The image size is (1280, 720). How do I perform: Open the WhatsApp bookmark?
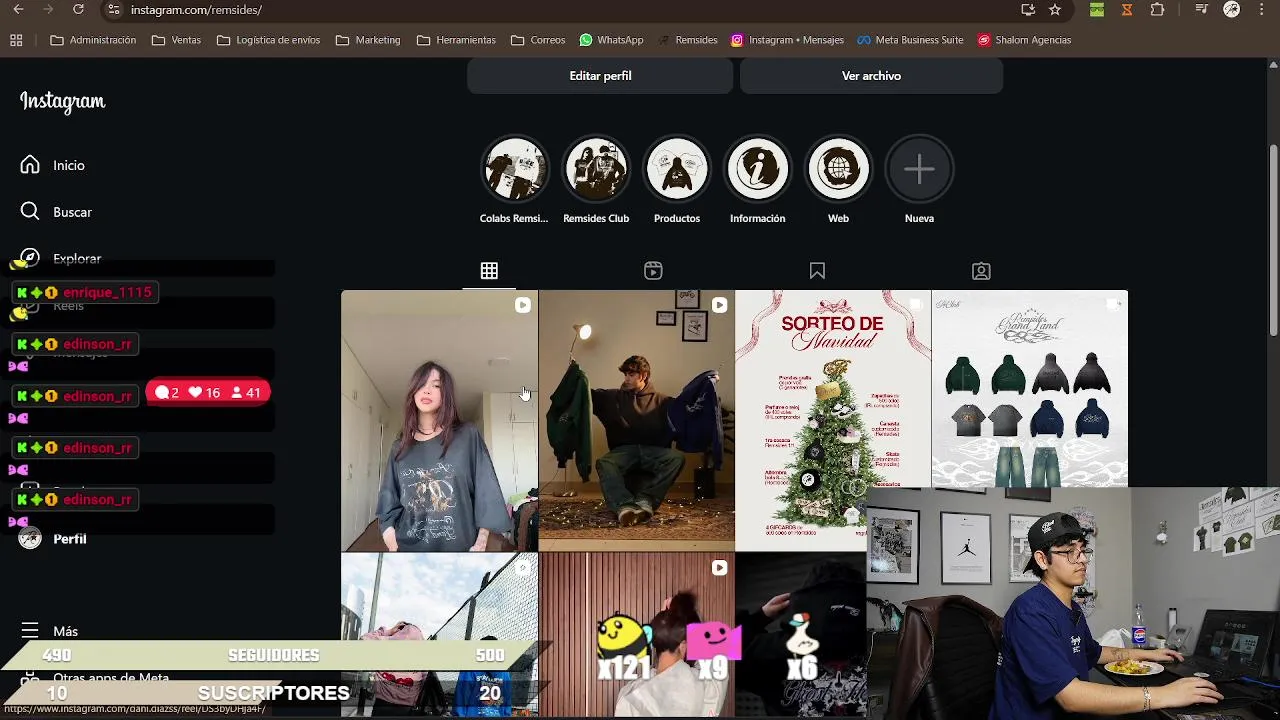pyautogui.click(x=611, y=40)
